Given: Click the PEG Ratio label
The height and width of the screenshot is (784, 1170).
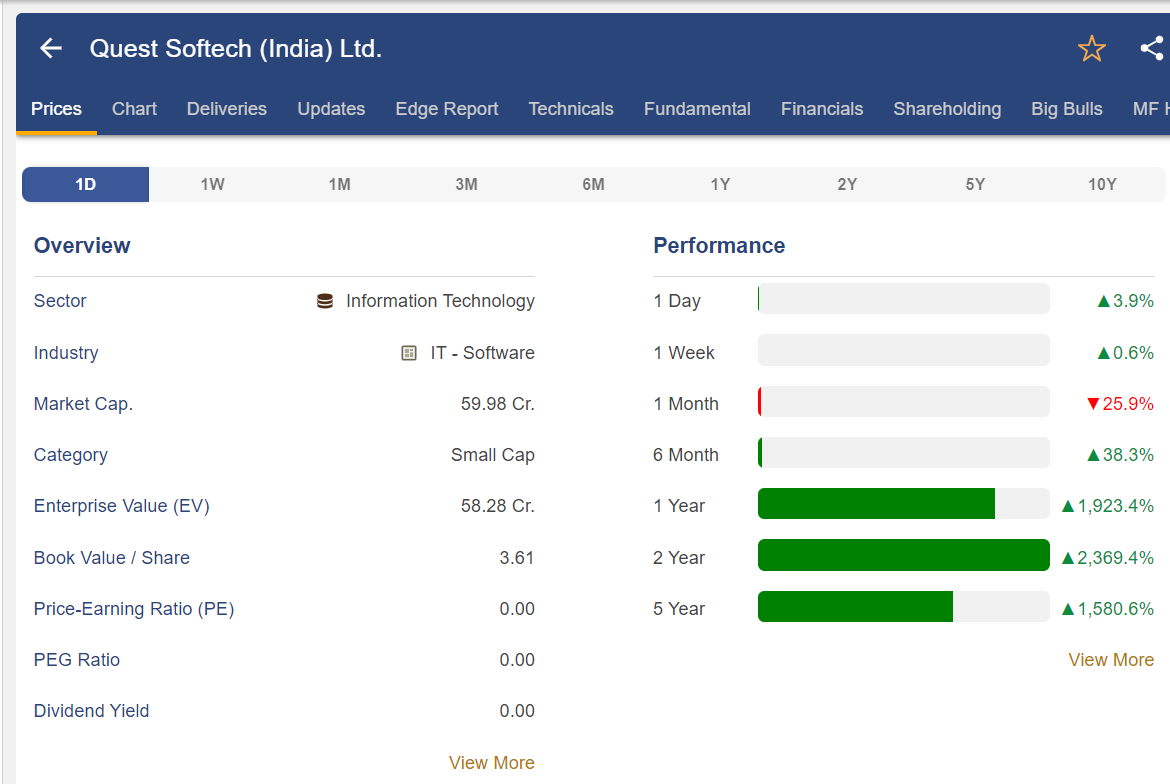Looking at the screenshot, I should point(77,659).
